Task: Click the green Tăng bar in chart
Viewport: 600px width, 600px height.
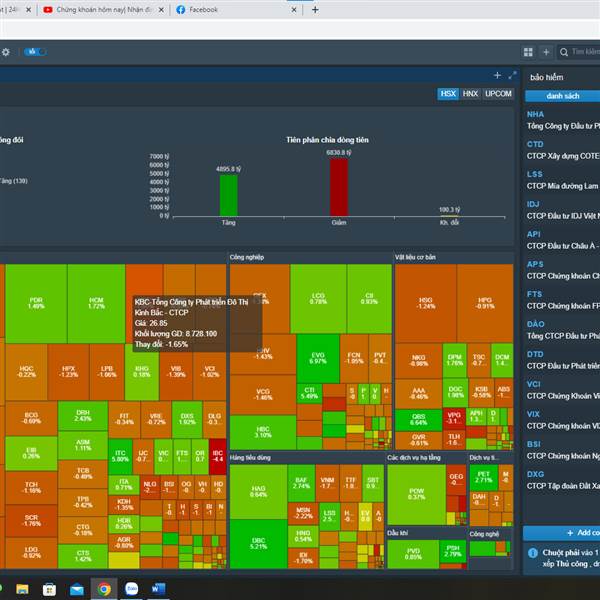Action: pos(228,196)
